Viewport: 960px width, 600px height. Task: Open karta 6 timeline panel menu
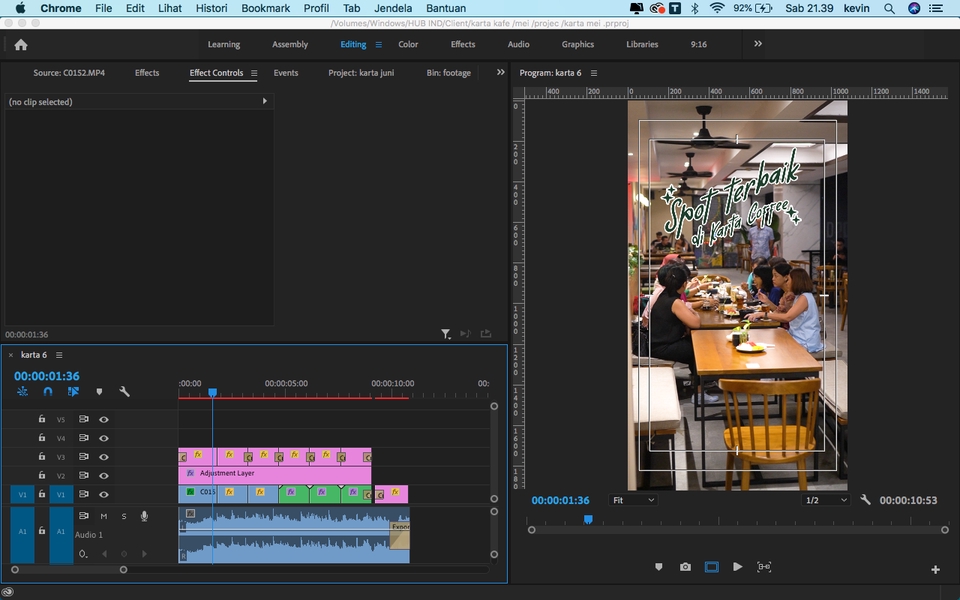click(x=59, y=355)
